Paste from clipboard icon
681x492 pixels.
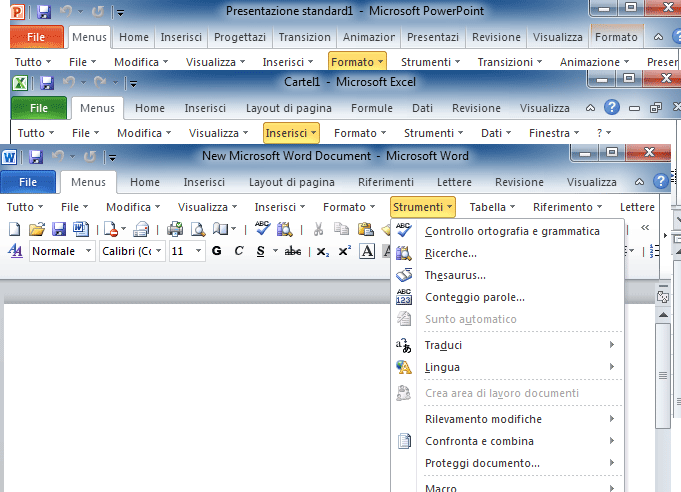coord(366,229)
